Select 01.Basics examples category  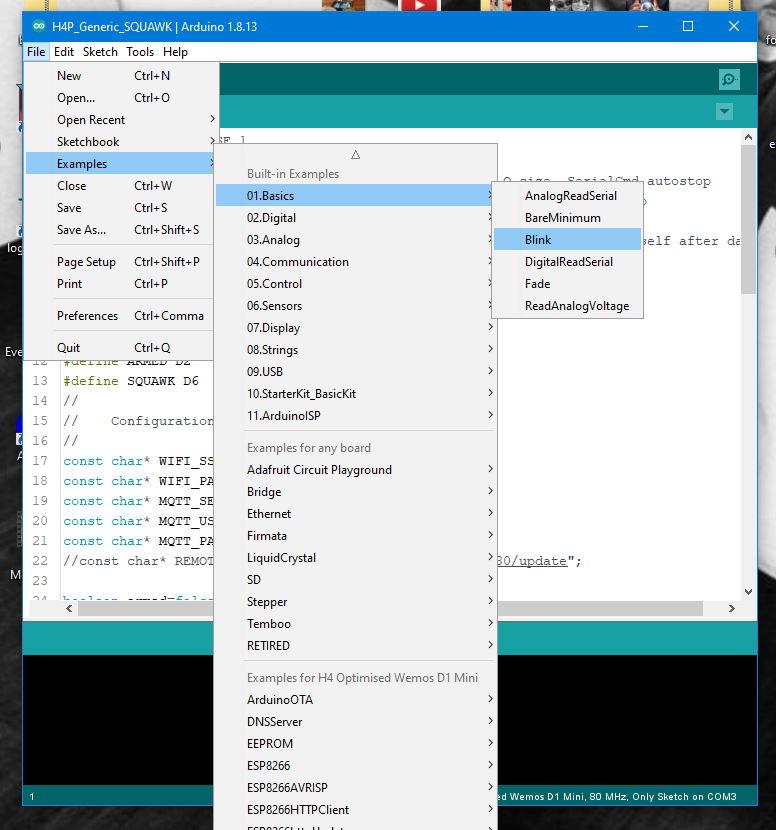tap(356, 196)
